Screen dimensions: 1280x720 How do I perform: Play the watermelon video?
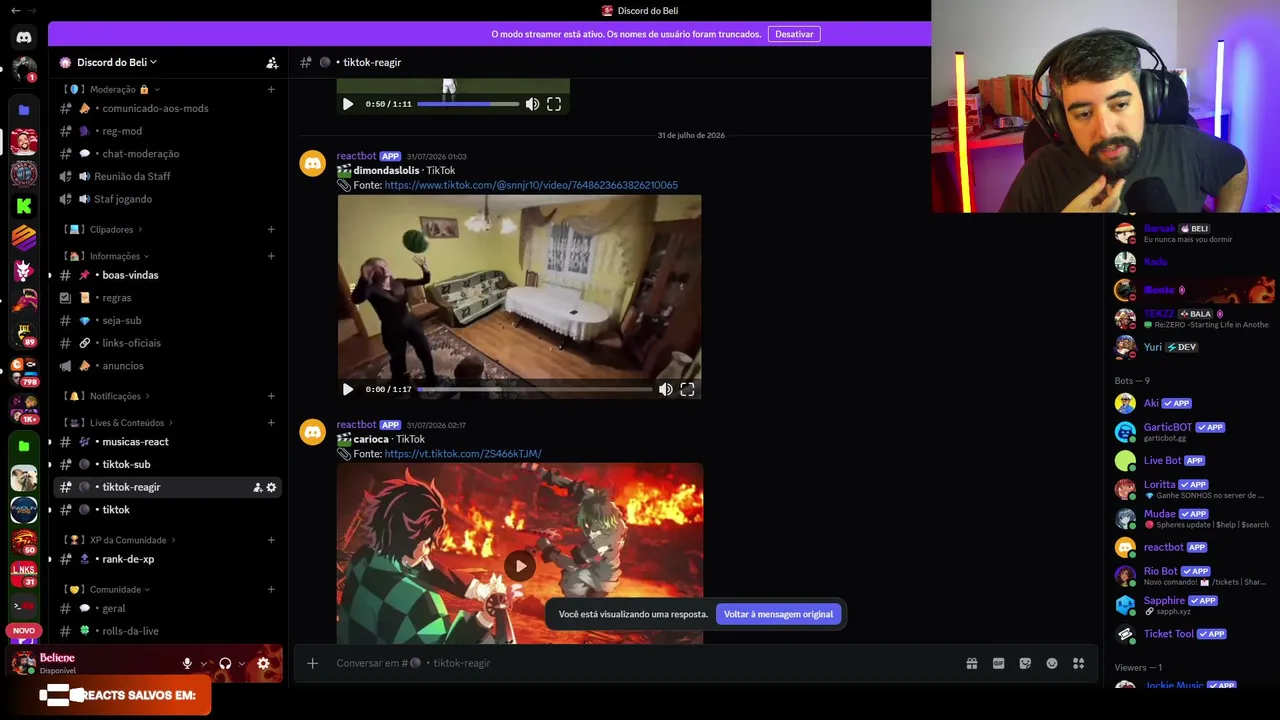point(347,389)
